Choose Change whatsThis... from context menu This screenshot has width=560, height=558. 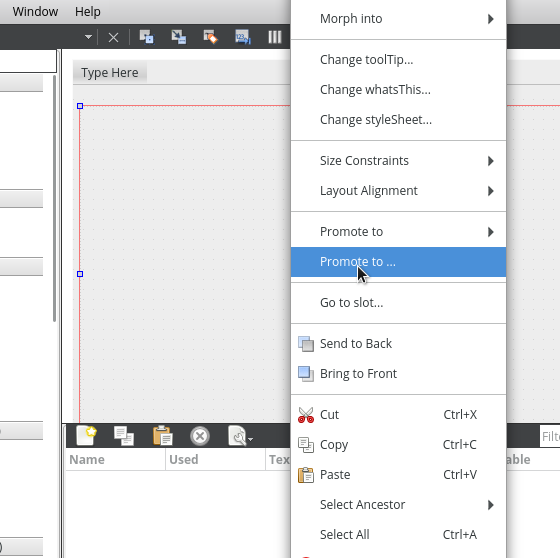tap(398, 90)
